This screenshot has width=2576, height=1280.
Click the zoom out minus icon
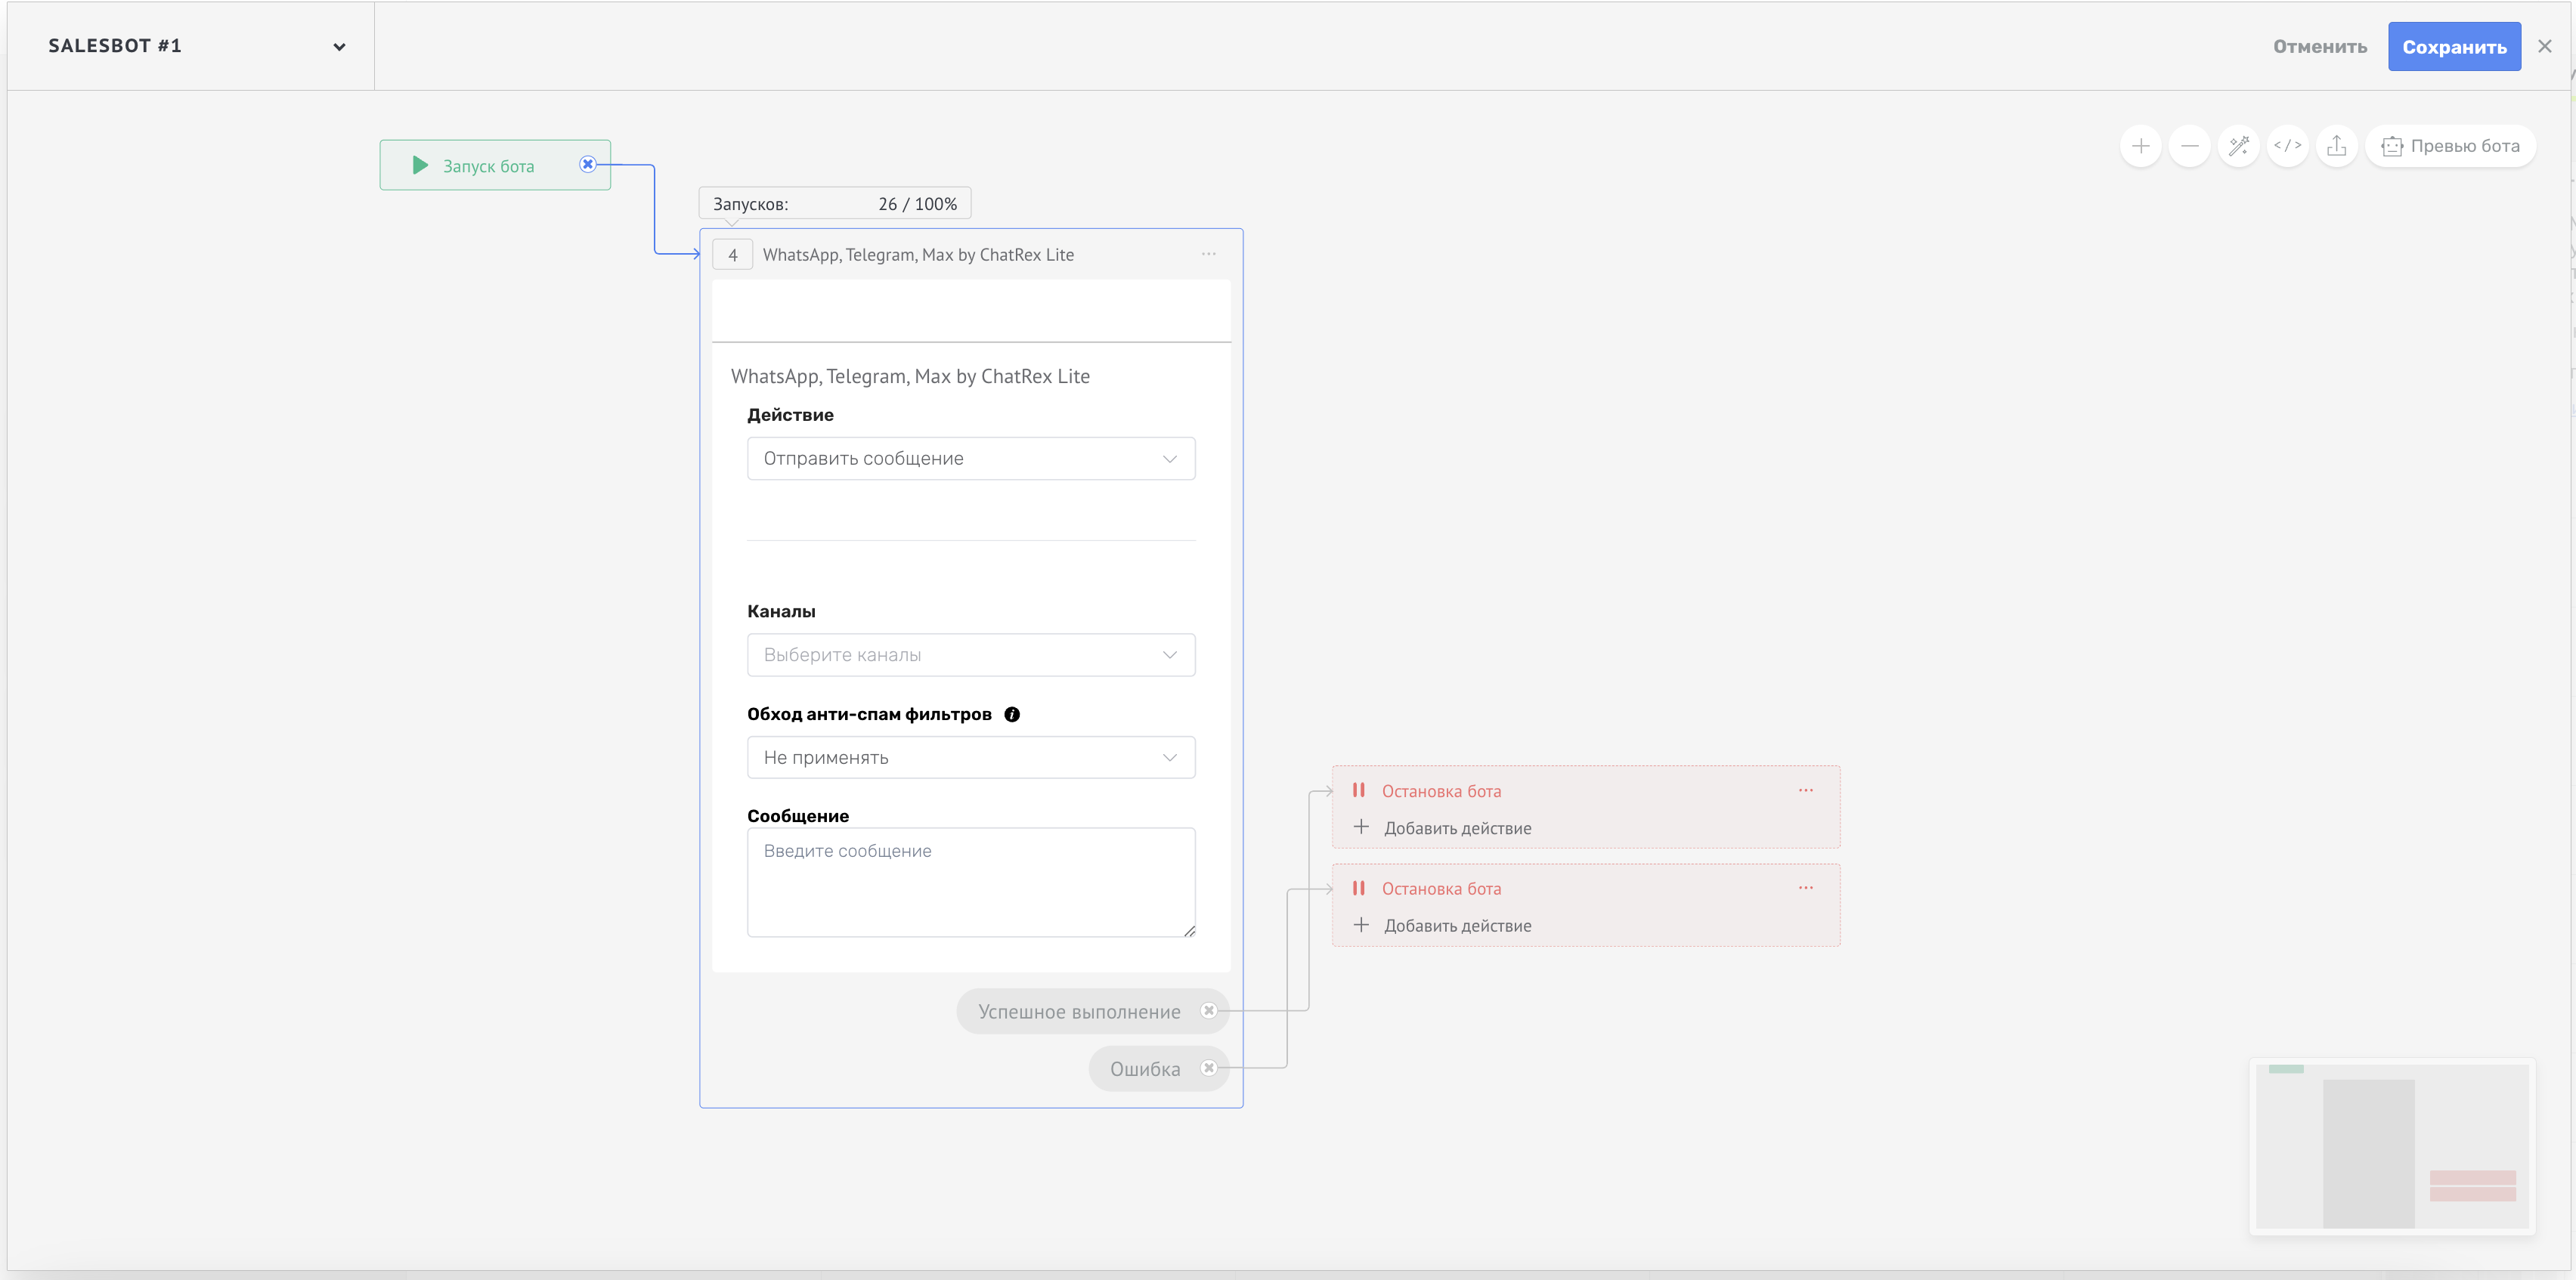[2190, 146]
